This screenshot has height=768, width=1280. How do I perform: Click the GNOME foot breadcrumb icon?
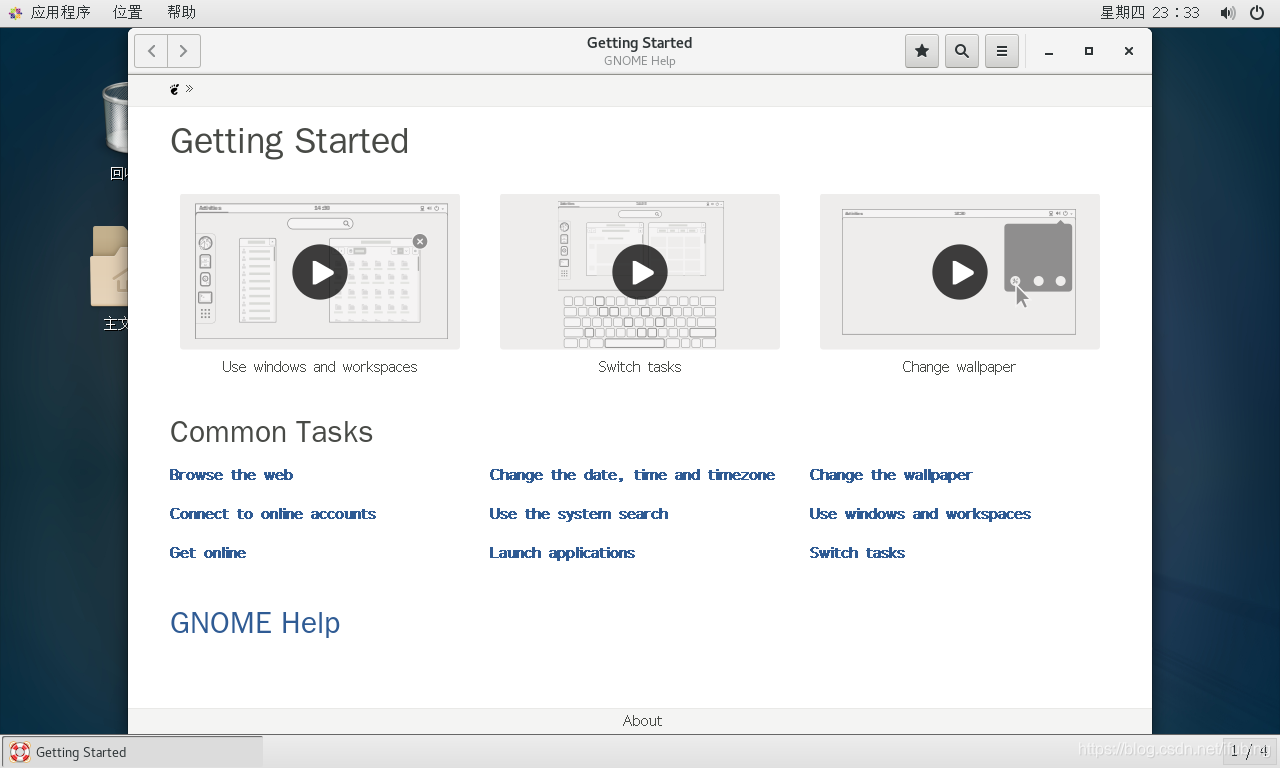click(175, 89)
